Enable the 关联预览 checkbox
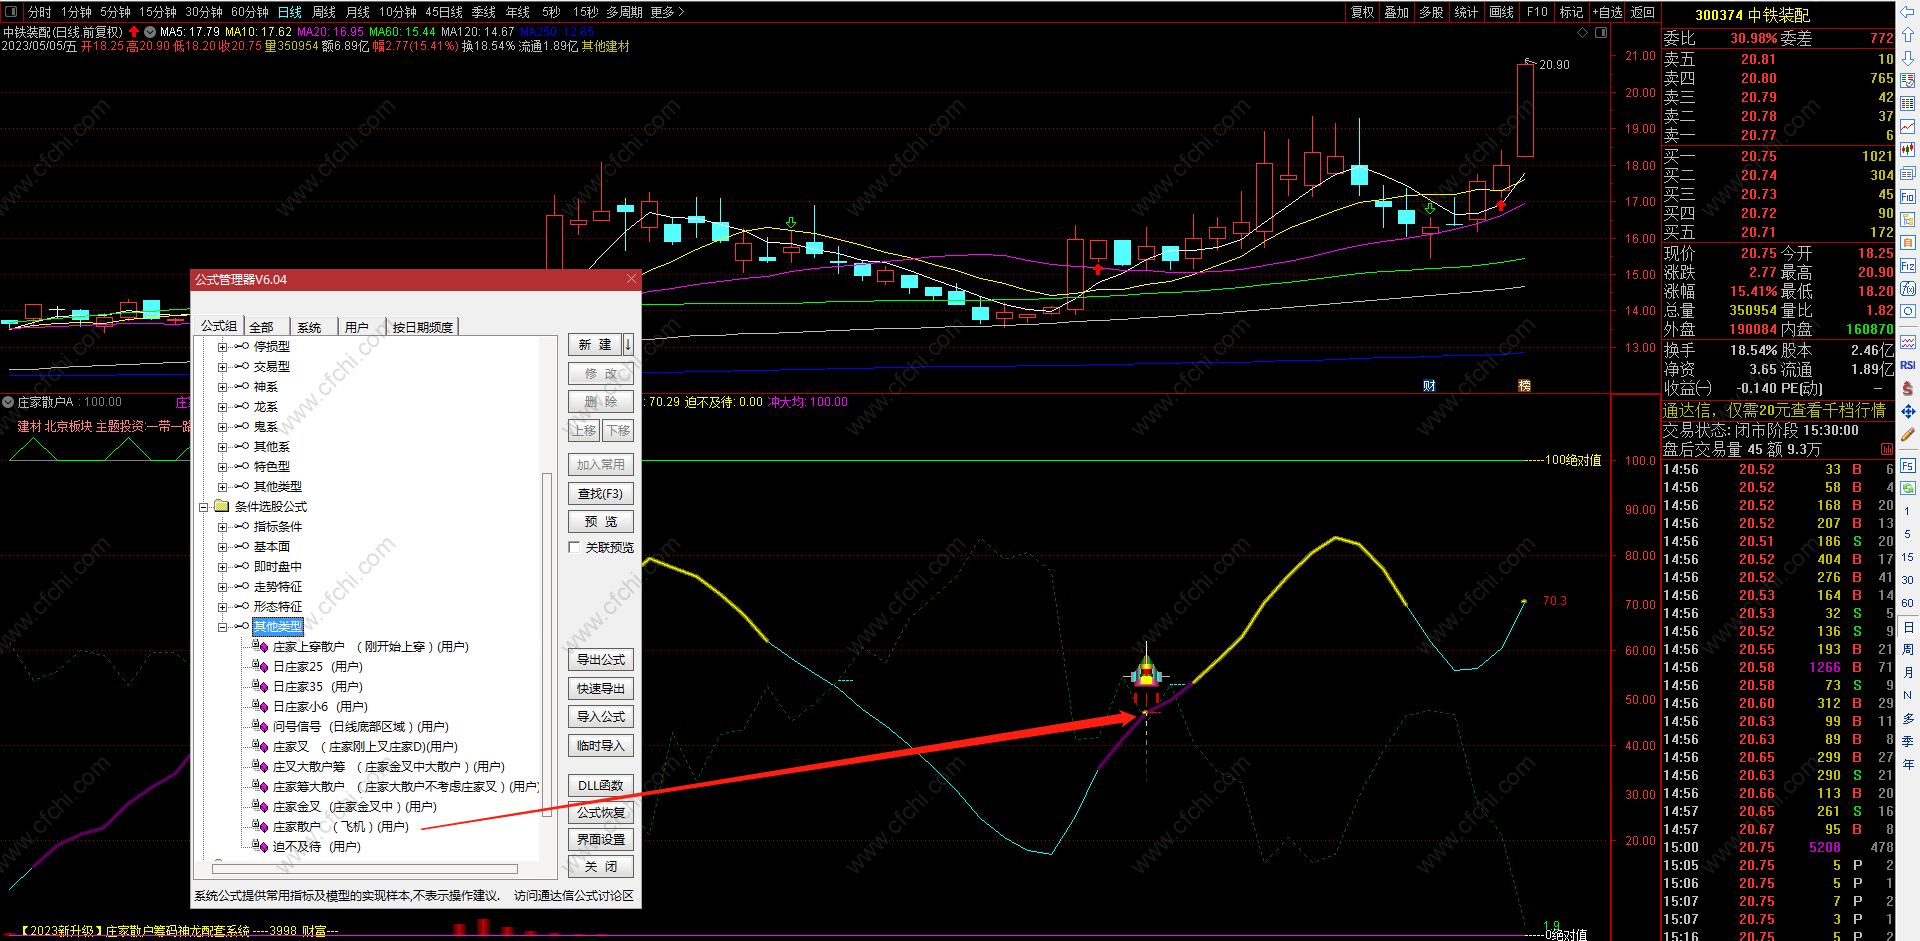 pos(574,547)
